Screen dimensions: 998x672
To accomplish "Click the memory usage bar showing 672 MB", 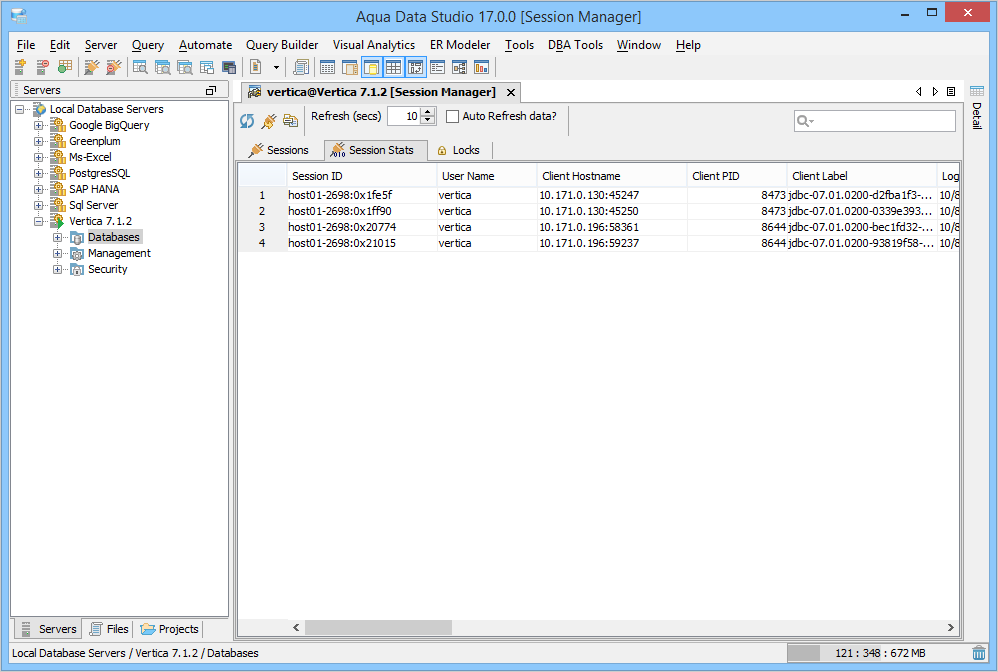I will tap(878, 653).
